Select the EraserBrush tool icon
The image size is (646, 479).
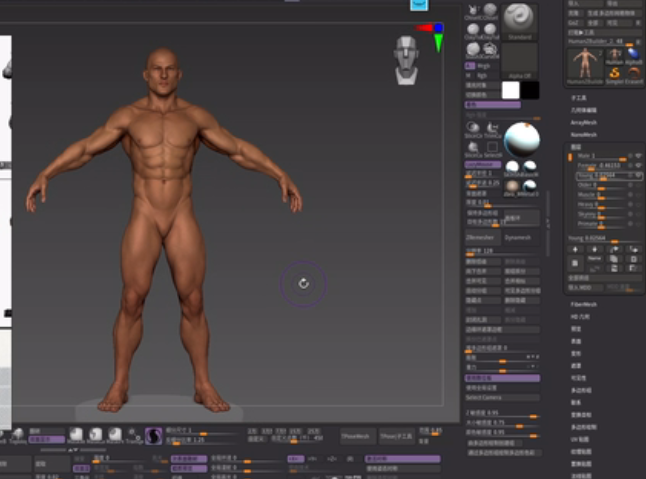(x=634, y=75)
